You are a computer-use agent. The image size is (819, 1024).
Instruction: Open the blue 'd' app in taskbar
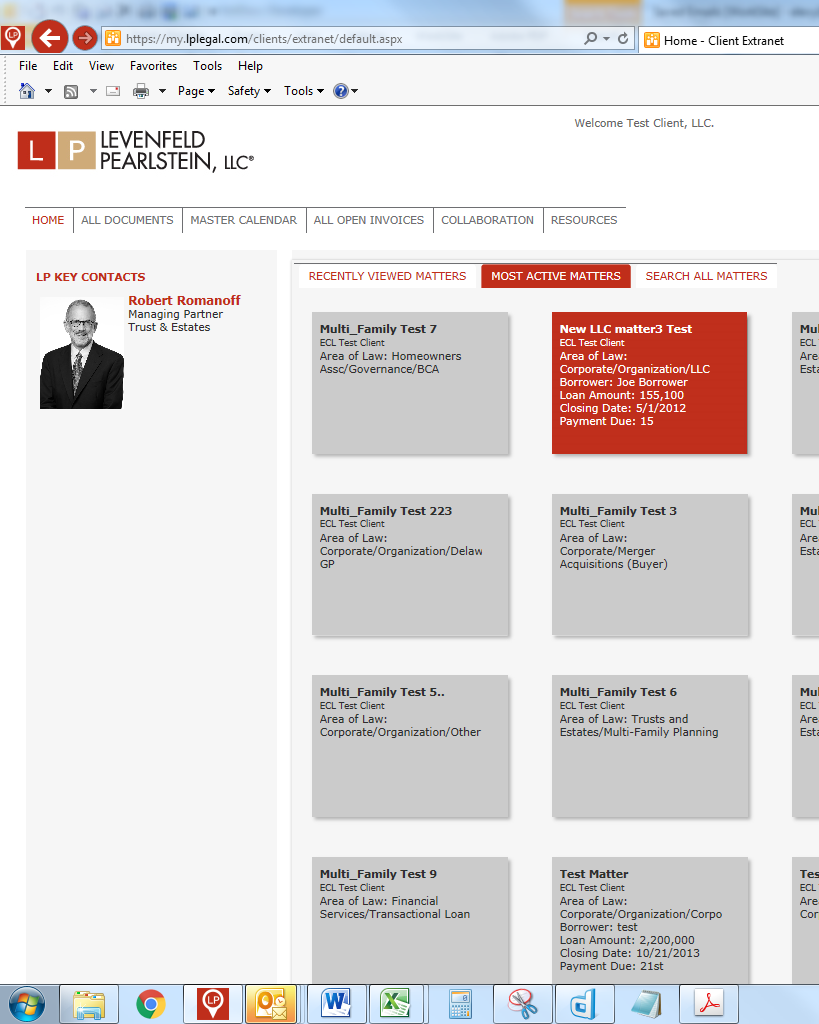pos(584,1004)
